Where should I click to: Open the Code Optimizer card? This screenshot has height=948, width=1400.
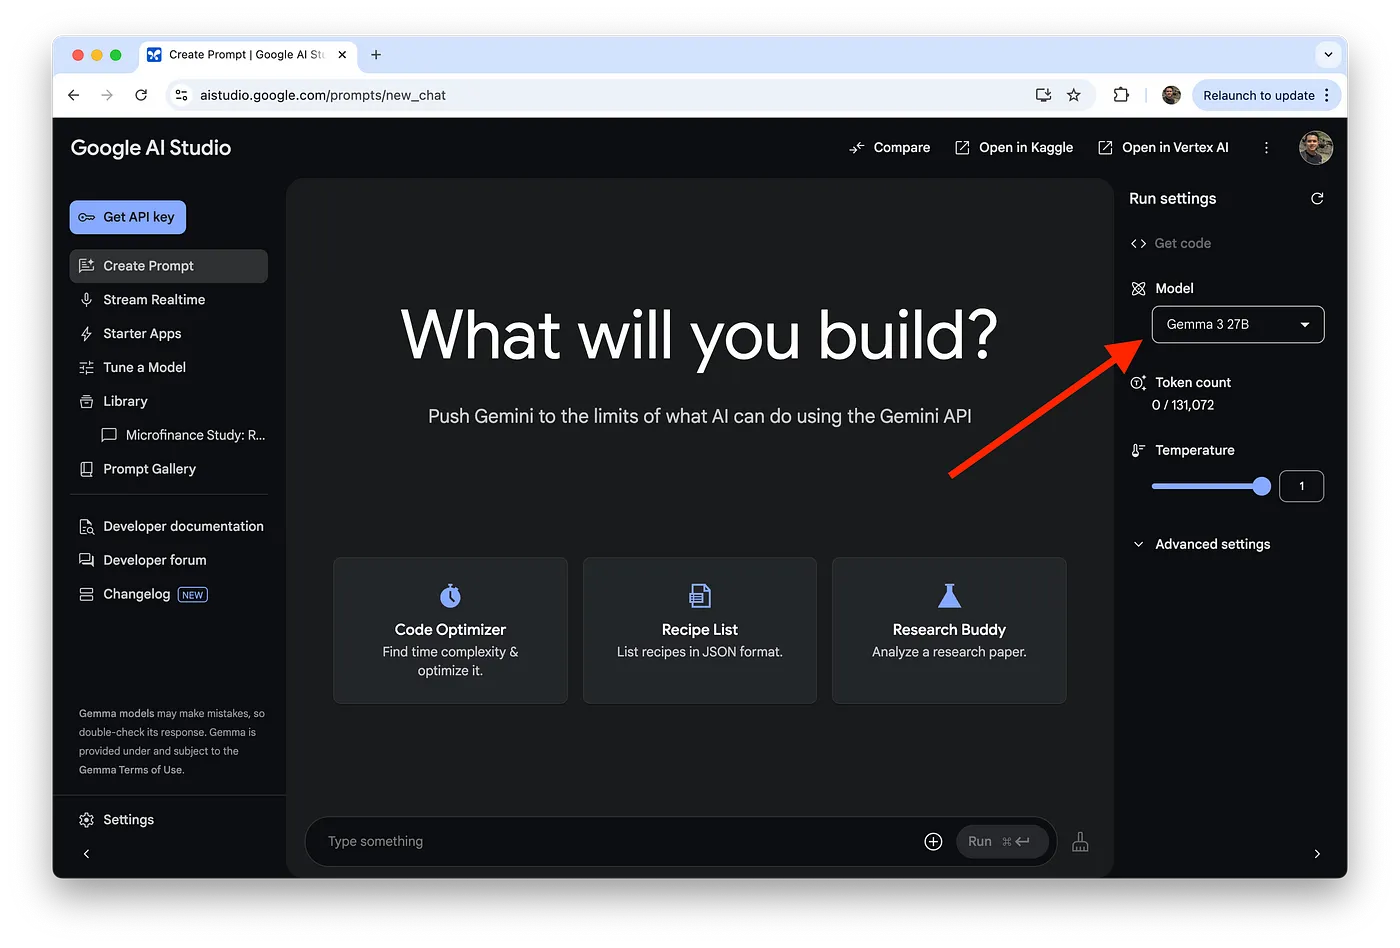450,631
